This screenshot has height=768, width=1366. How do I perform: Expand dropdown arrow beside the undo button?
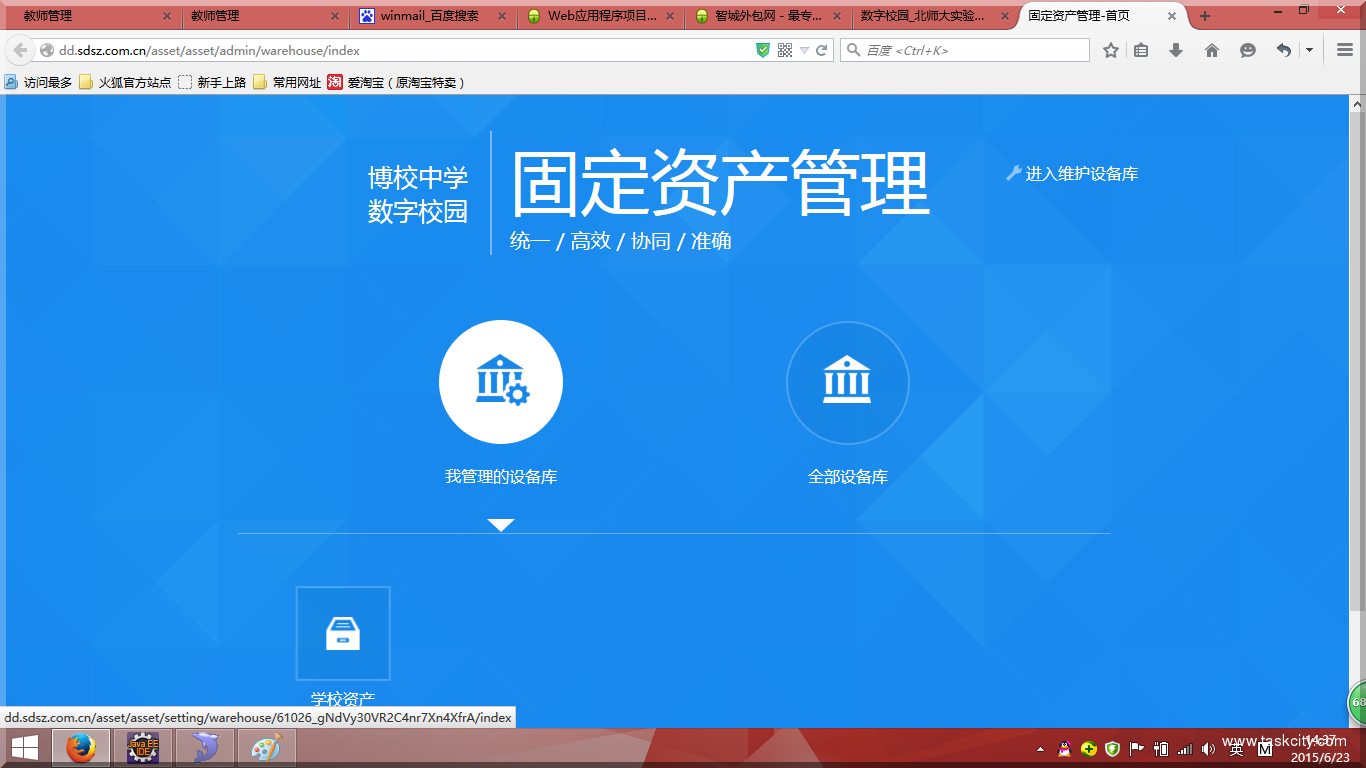(x=1309, y=50)
